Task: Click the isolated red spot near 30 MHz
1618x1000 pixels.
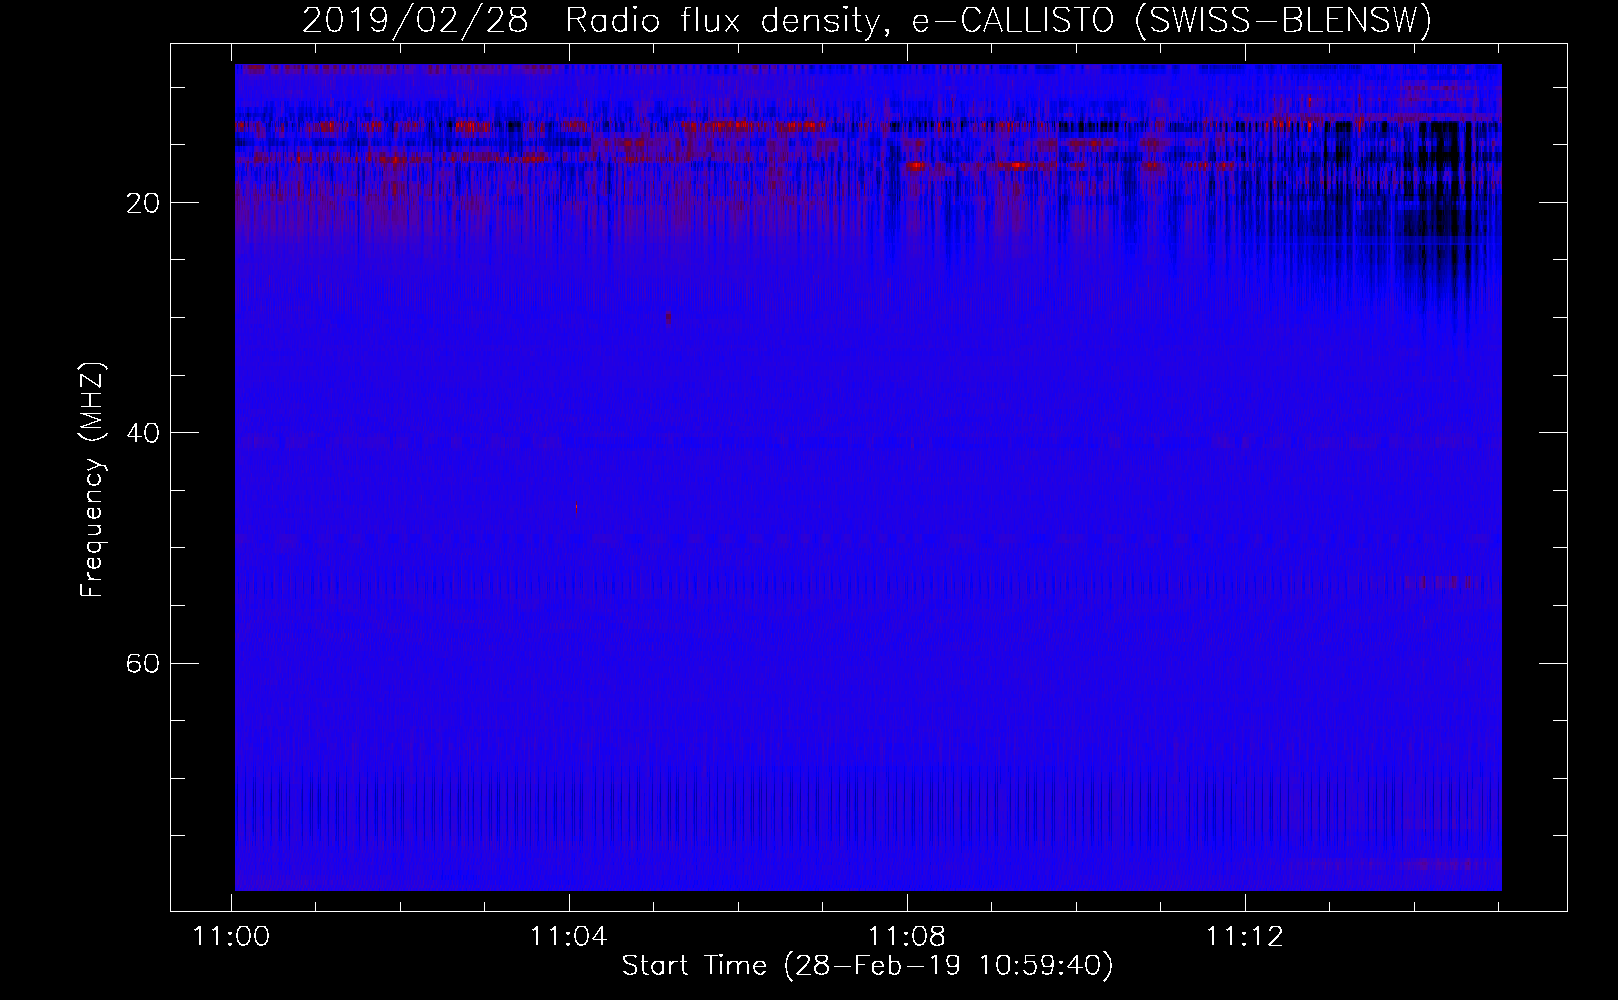Action: (669, 318)
